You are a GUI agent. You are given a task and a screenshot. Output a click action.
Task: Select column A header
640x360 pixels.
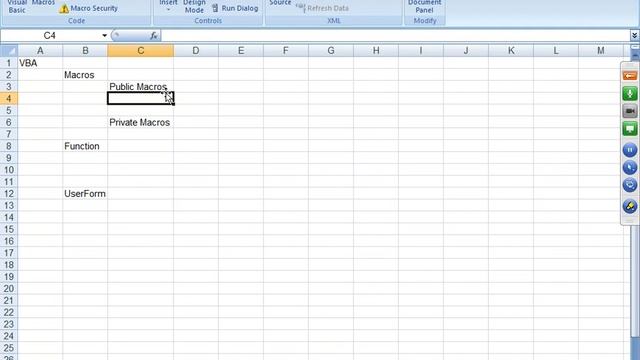click(x=40, y=51)
